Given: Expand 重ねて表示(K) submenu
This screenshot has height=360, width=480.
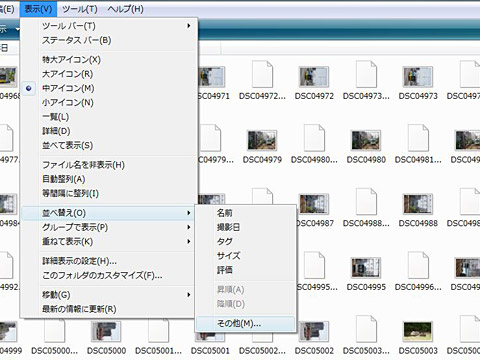Looking at the screenshot, I should [109, 242].
